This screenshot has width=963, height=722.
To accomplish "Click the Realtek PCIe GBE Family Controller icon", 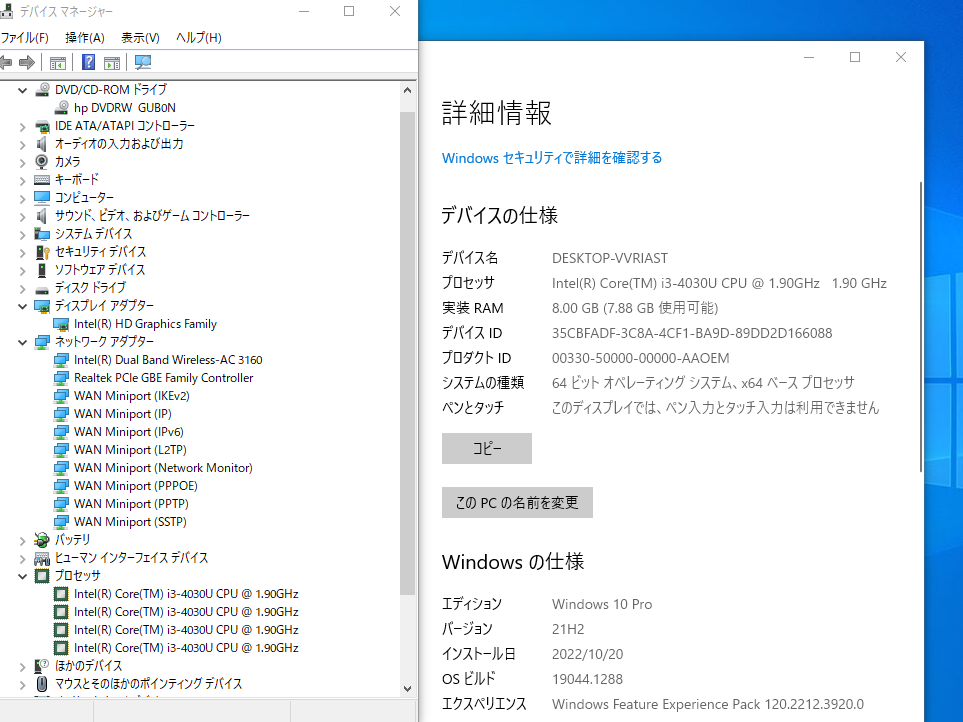I will 61,378.
